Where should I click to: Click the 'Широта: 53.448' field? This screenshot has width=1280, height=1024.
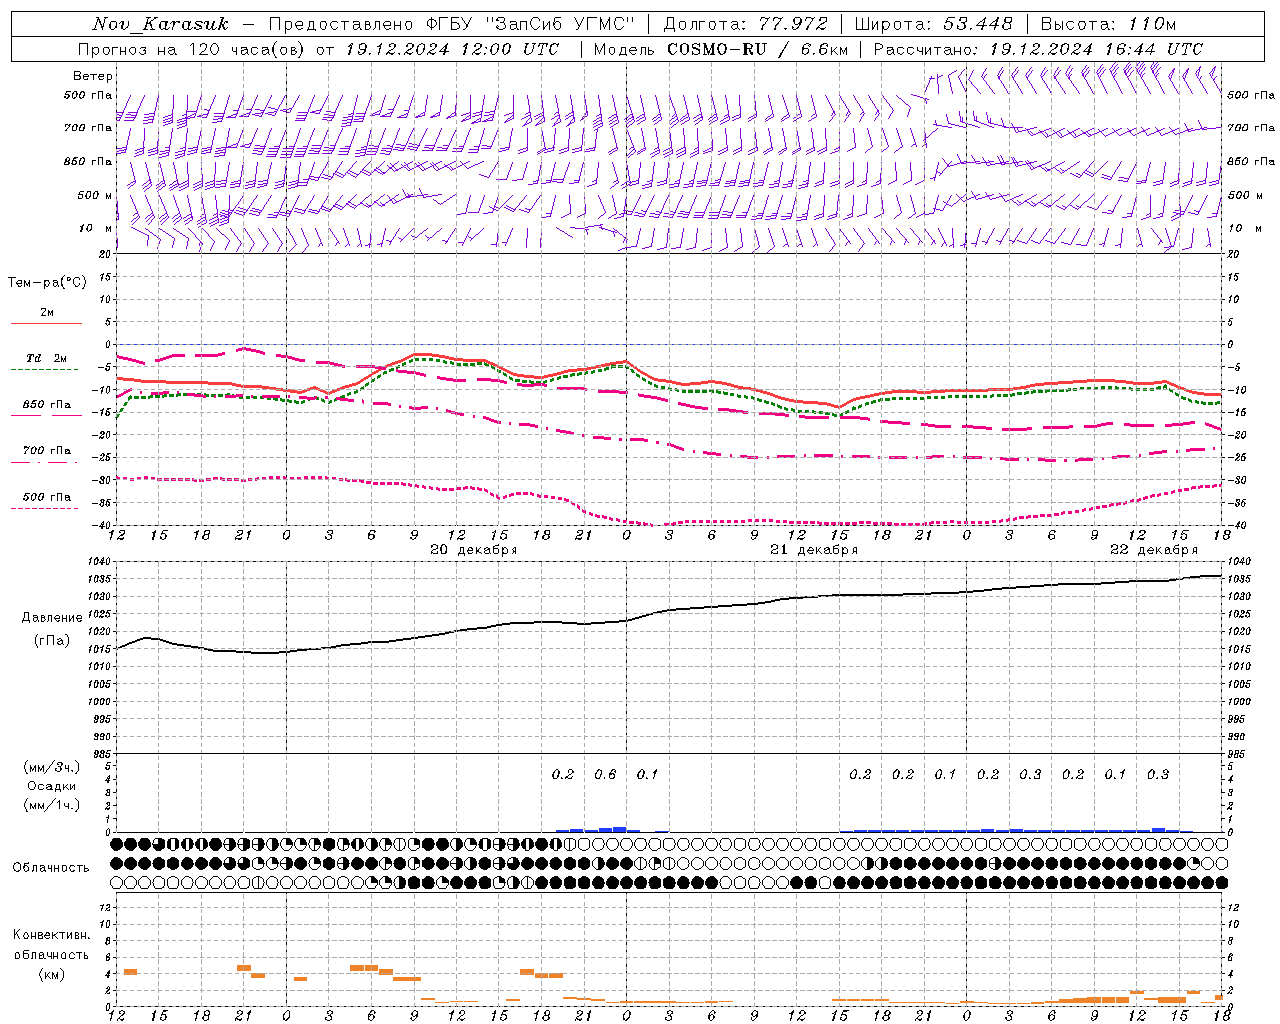[932, 23]
